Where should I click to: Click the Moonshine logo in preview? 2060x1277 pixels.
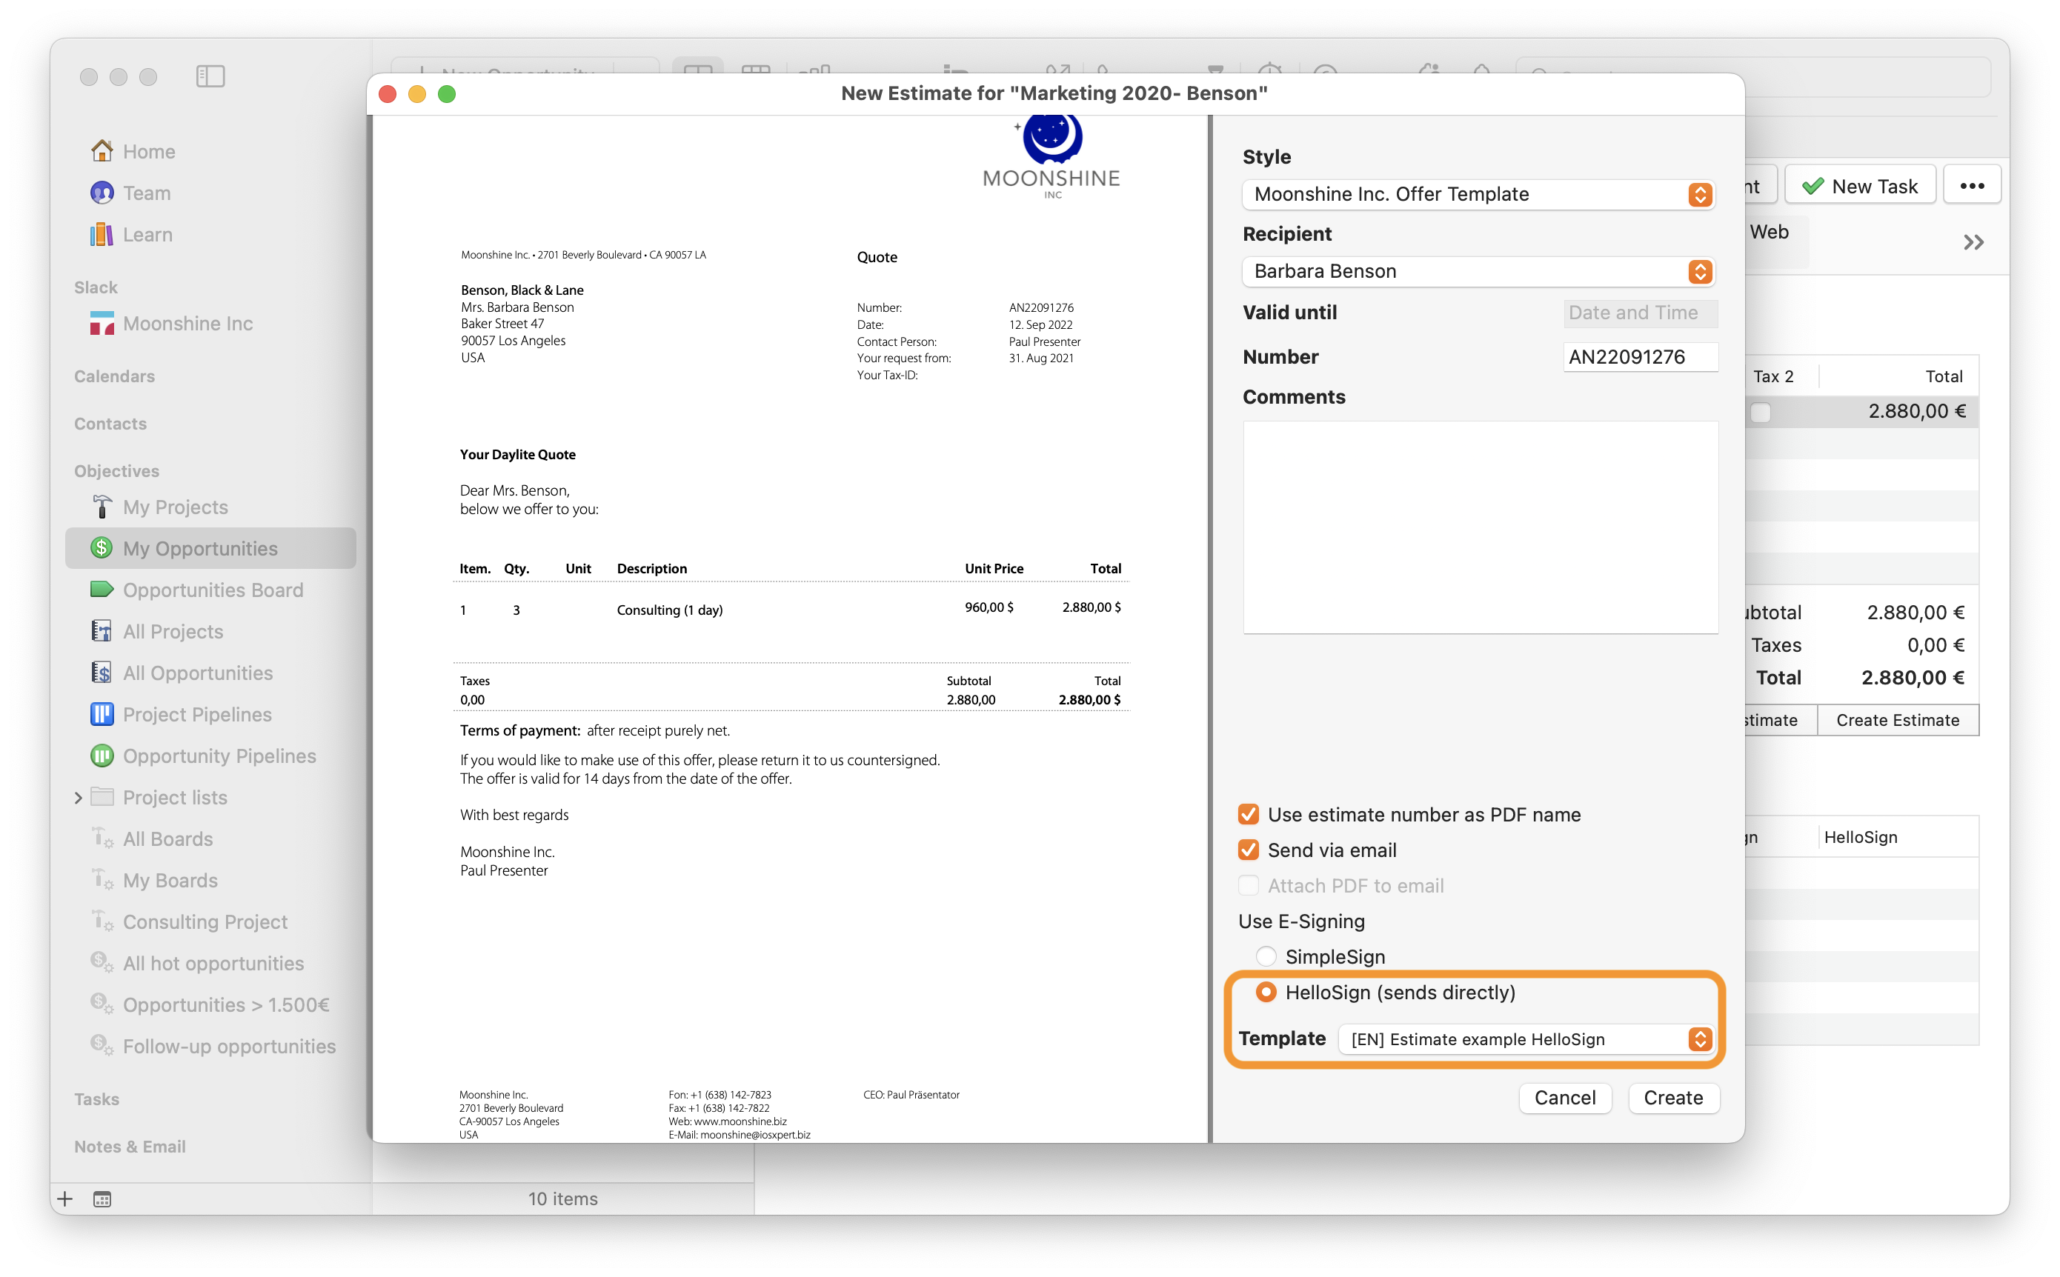(x=1051, y=157)
